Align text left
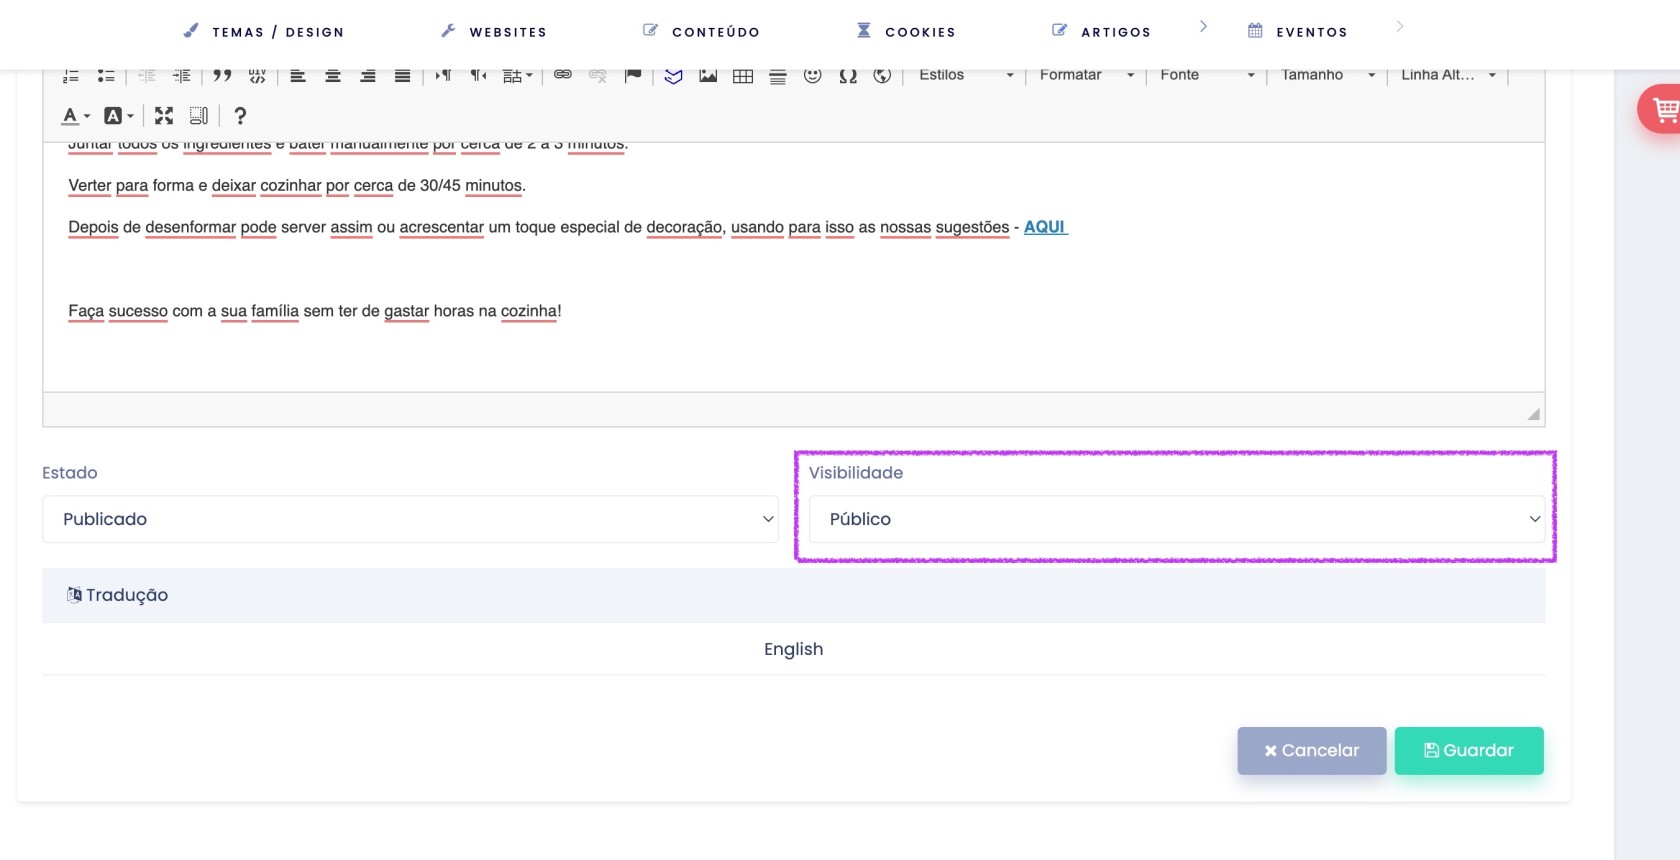The height and width of the screenshot is (860, 1680). point(298,76)
